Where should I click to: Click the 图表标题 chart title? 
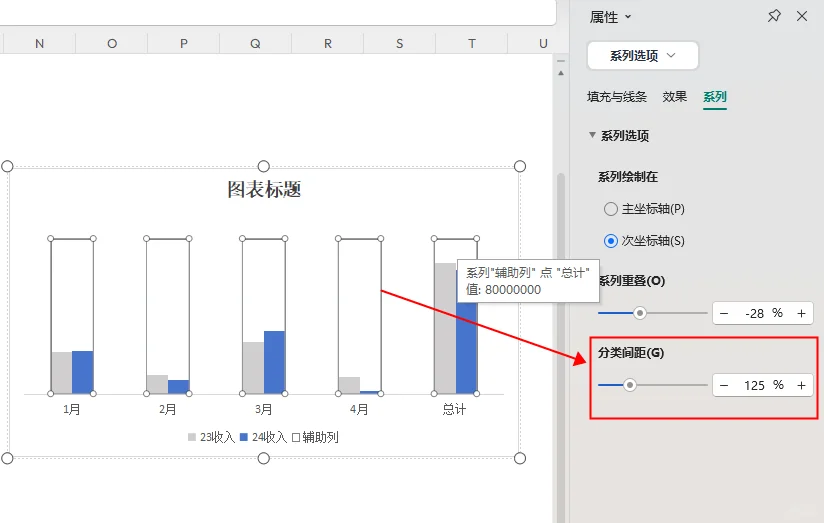pyautogui.click(x=264, y=190)
